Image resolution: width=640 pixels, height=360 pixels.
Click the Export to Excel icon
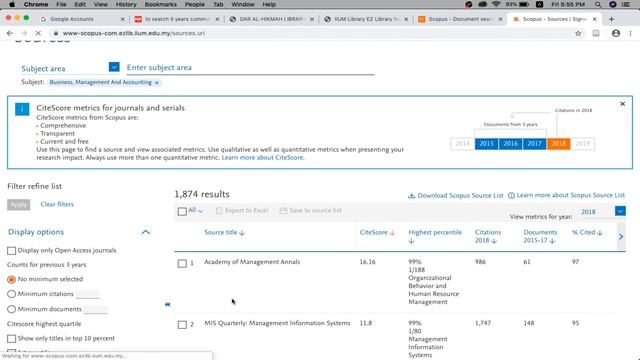219,211
